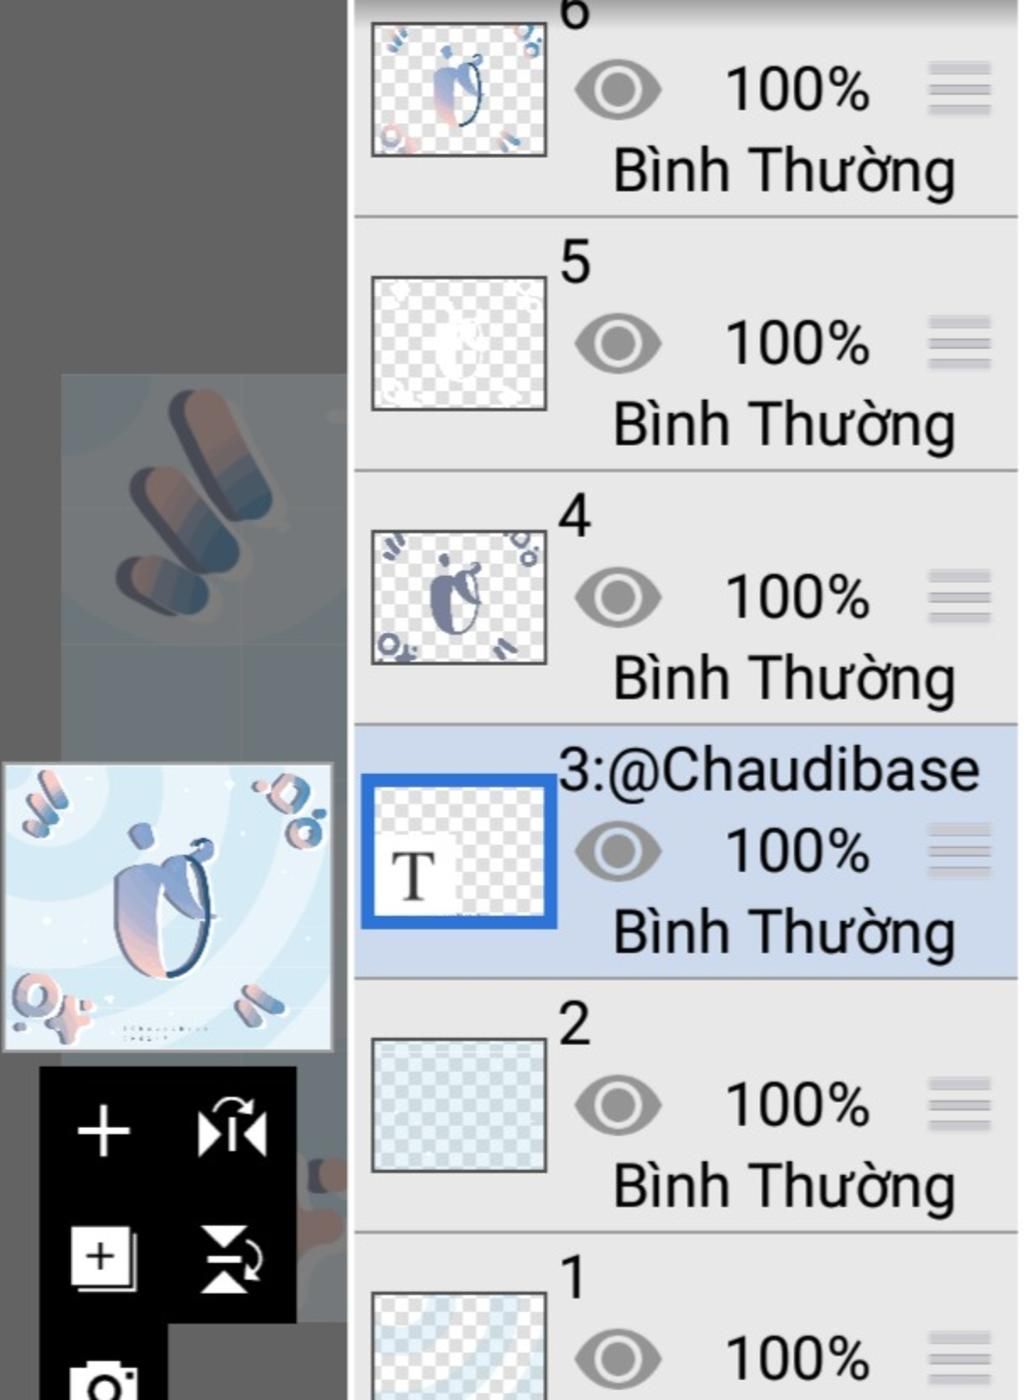Grab the reorder handle of layer 5

point(959,343)
